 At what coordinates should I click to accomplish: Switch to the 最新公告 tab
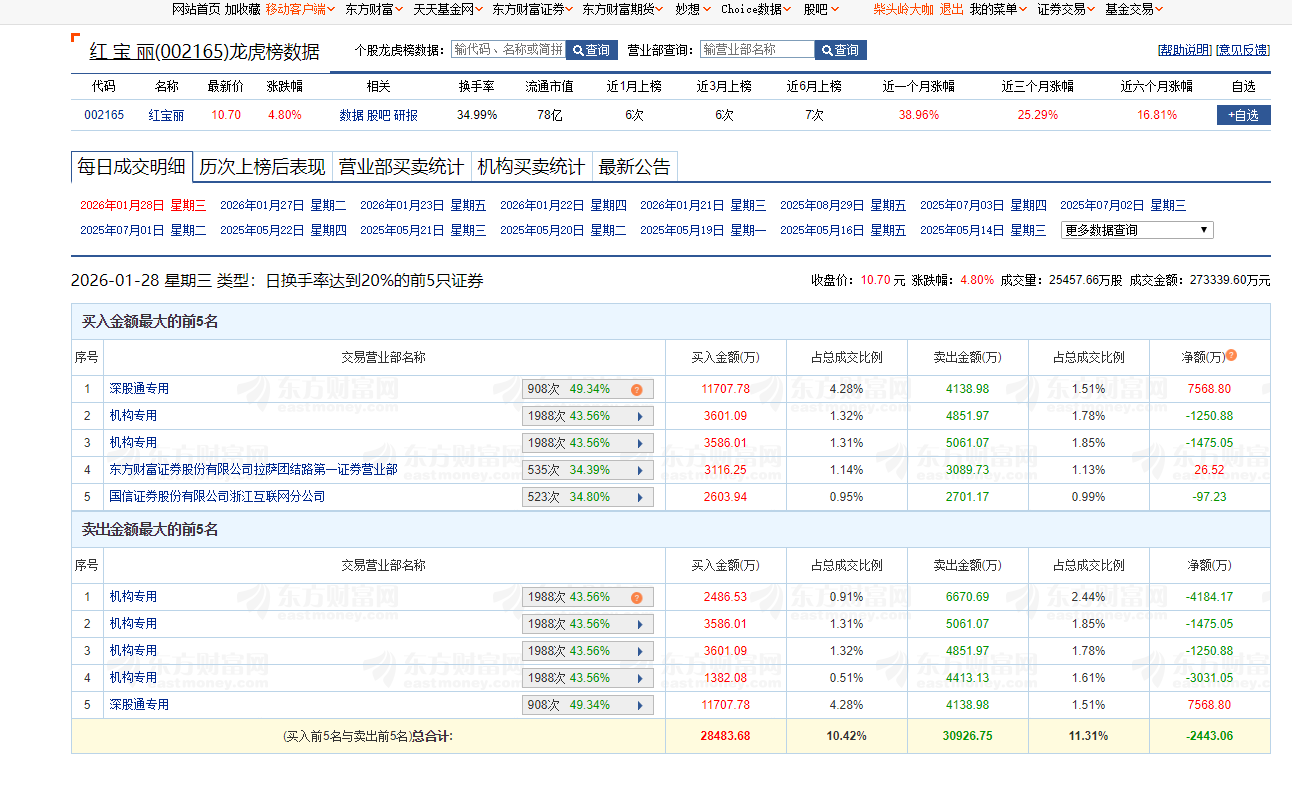point(635,167)
